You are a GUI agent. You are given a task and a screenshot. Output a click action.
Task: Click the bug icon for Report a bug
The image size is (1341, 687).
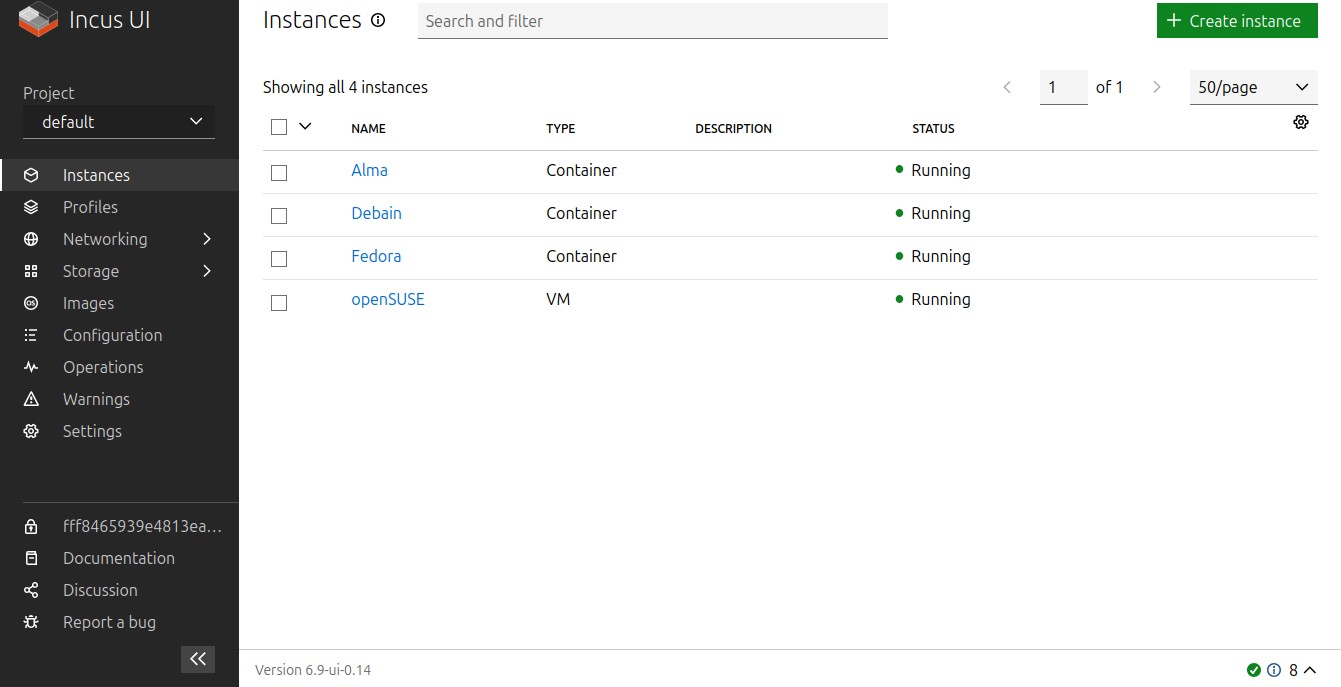click(x=31, y=622)
